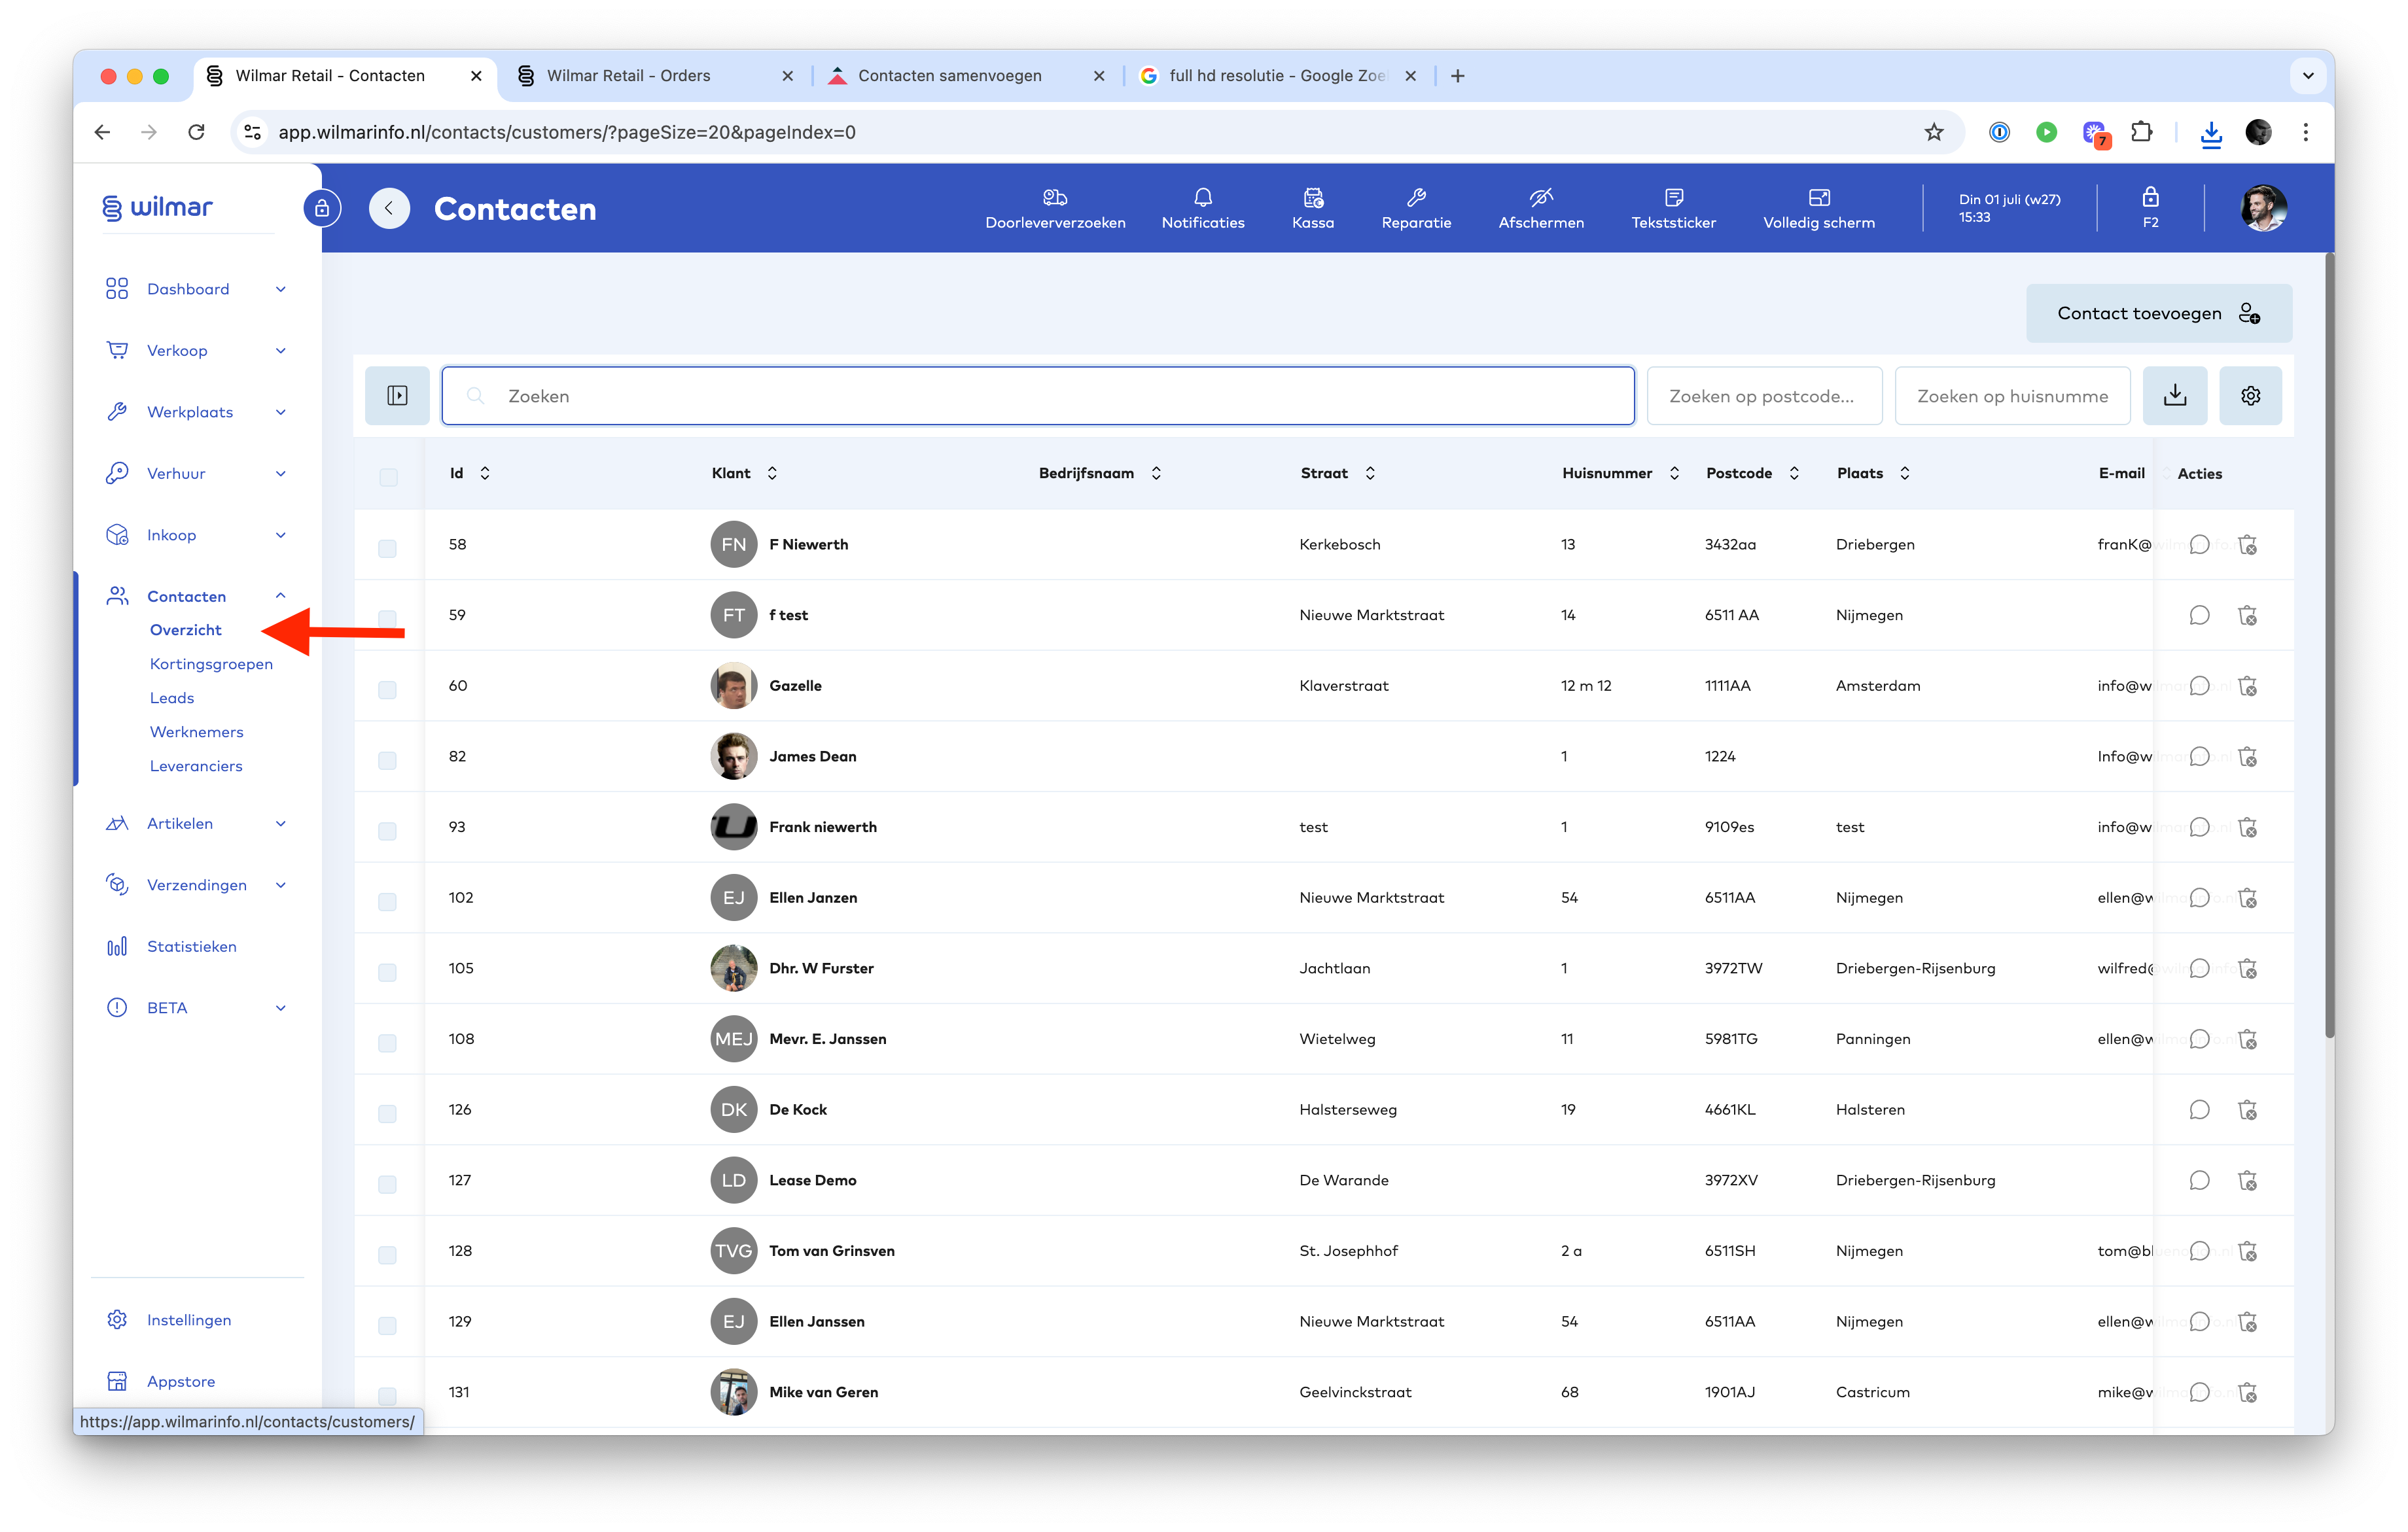
Task: Select all rows with header checkbox
Action: 388,477
